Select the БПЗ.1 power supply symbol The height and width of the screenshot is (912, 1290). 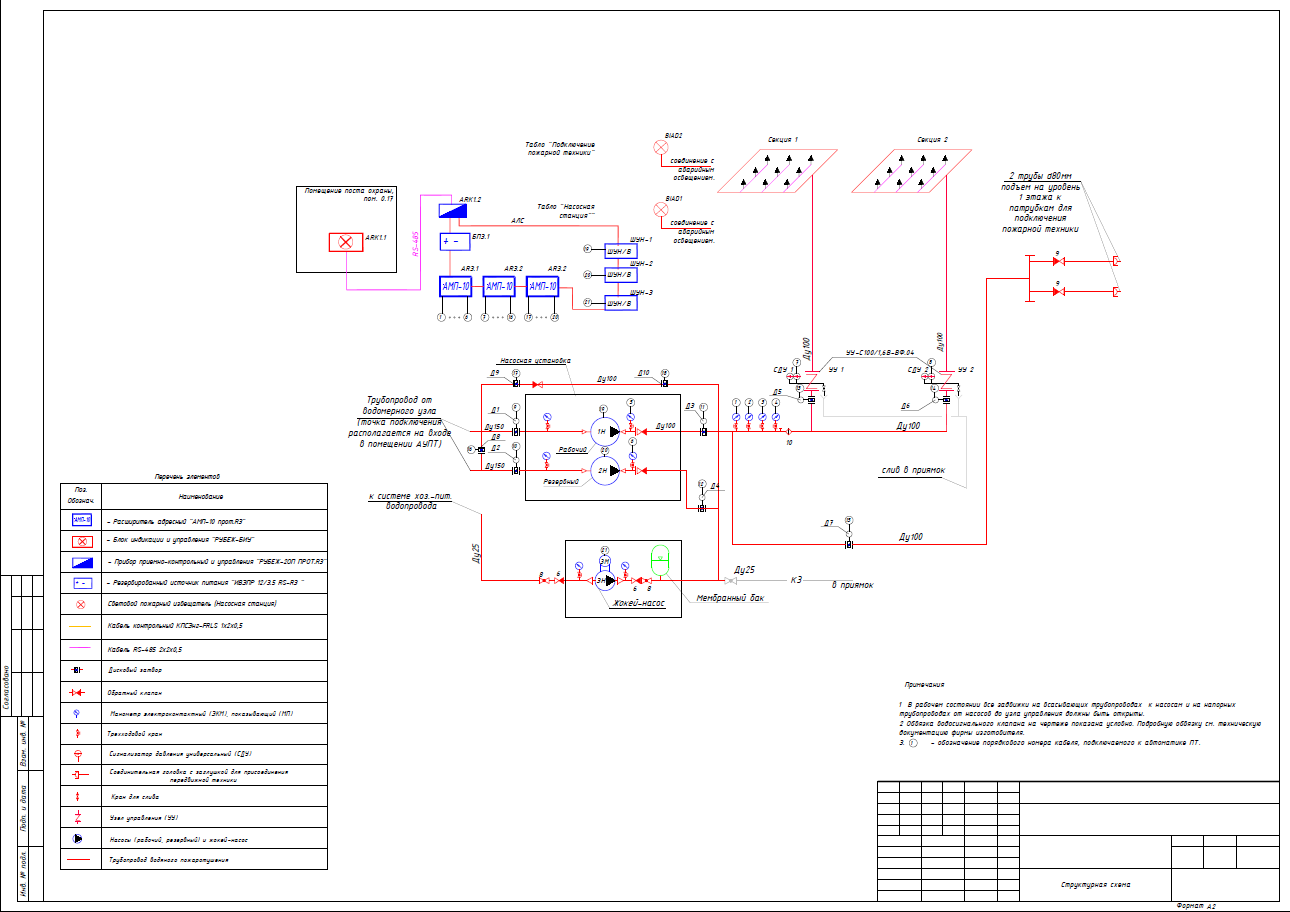pyautogui.click(x=454, y=241)
